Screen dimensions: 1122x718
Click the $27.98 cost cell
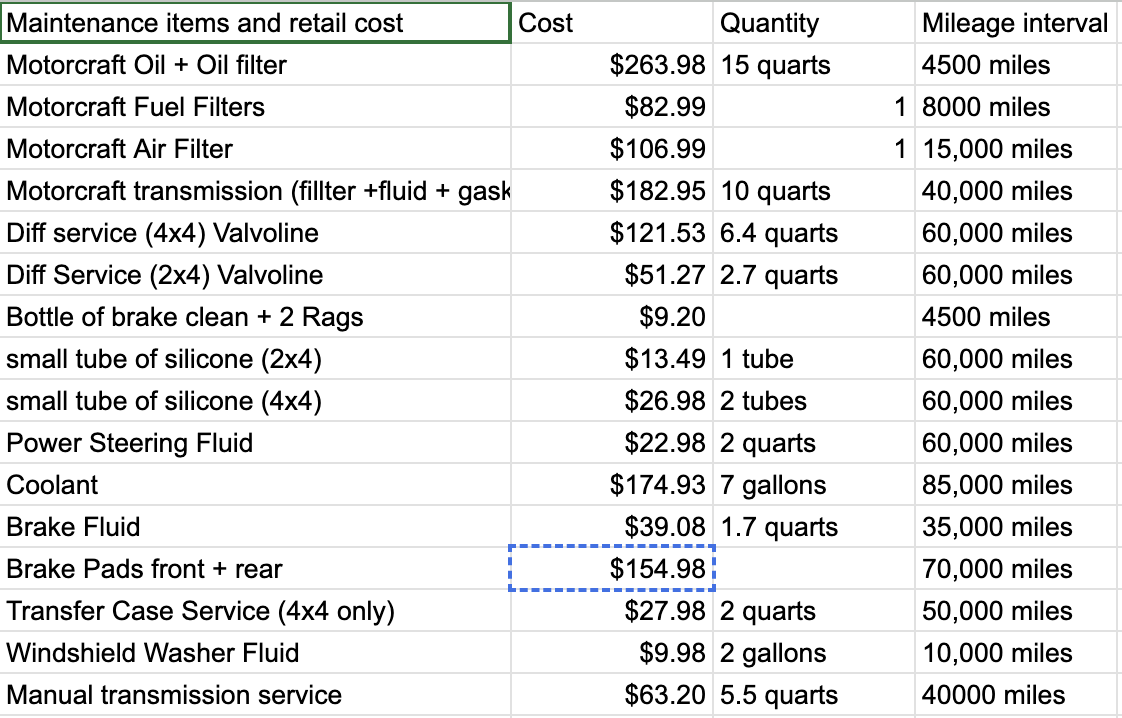pos(612,611)
